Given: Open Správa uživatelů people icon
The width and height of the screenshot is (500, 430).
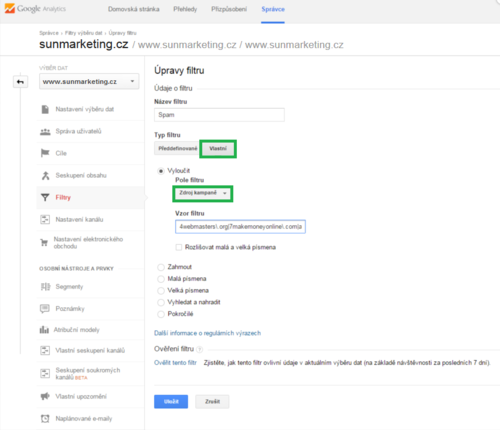Looking at the screenshot, I should tap(45, 131).
